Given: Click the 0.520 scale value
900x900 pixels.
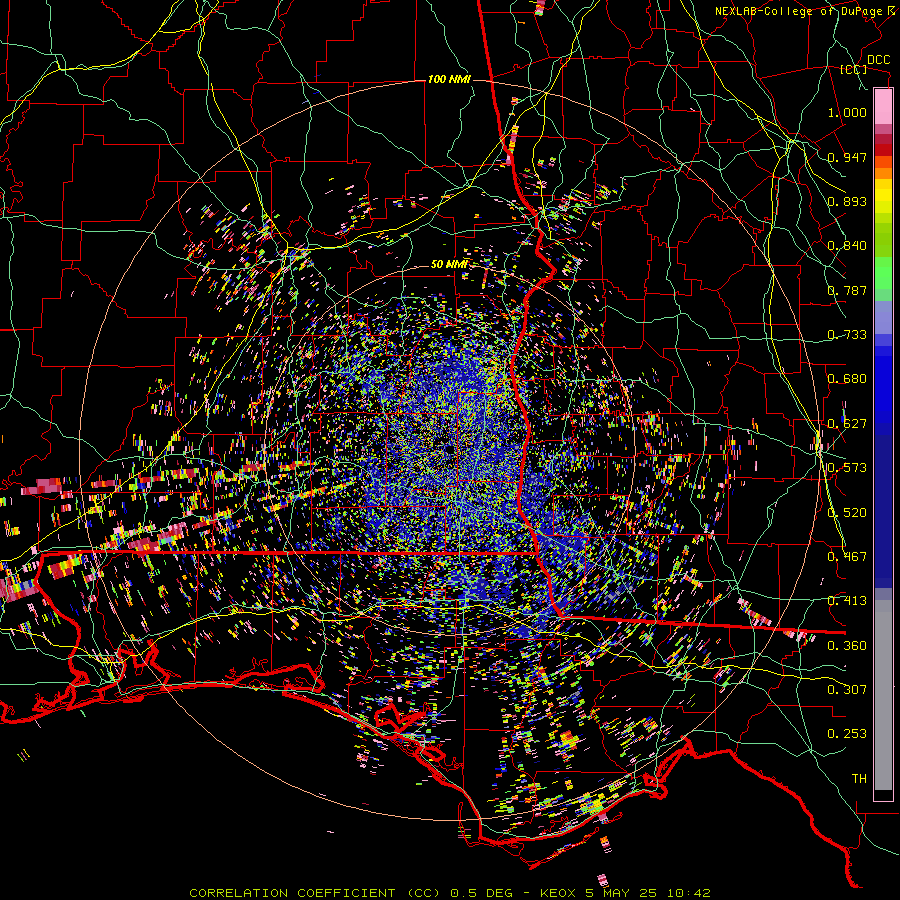Looking at the screenshot, I should click(847, 513).
